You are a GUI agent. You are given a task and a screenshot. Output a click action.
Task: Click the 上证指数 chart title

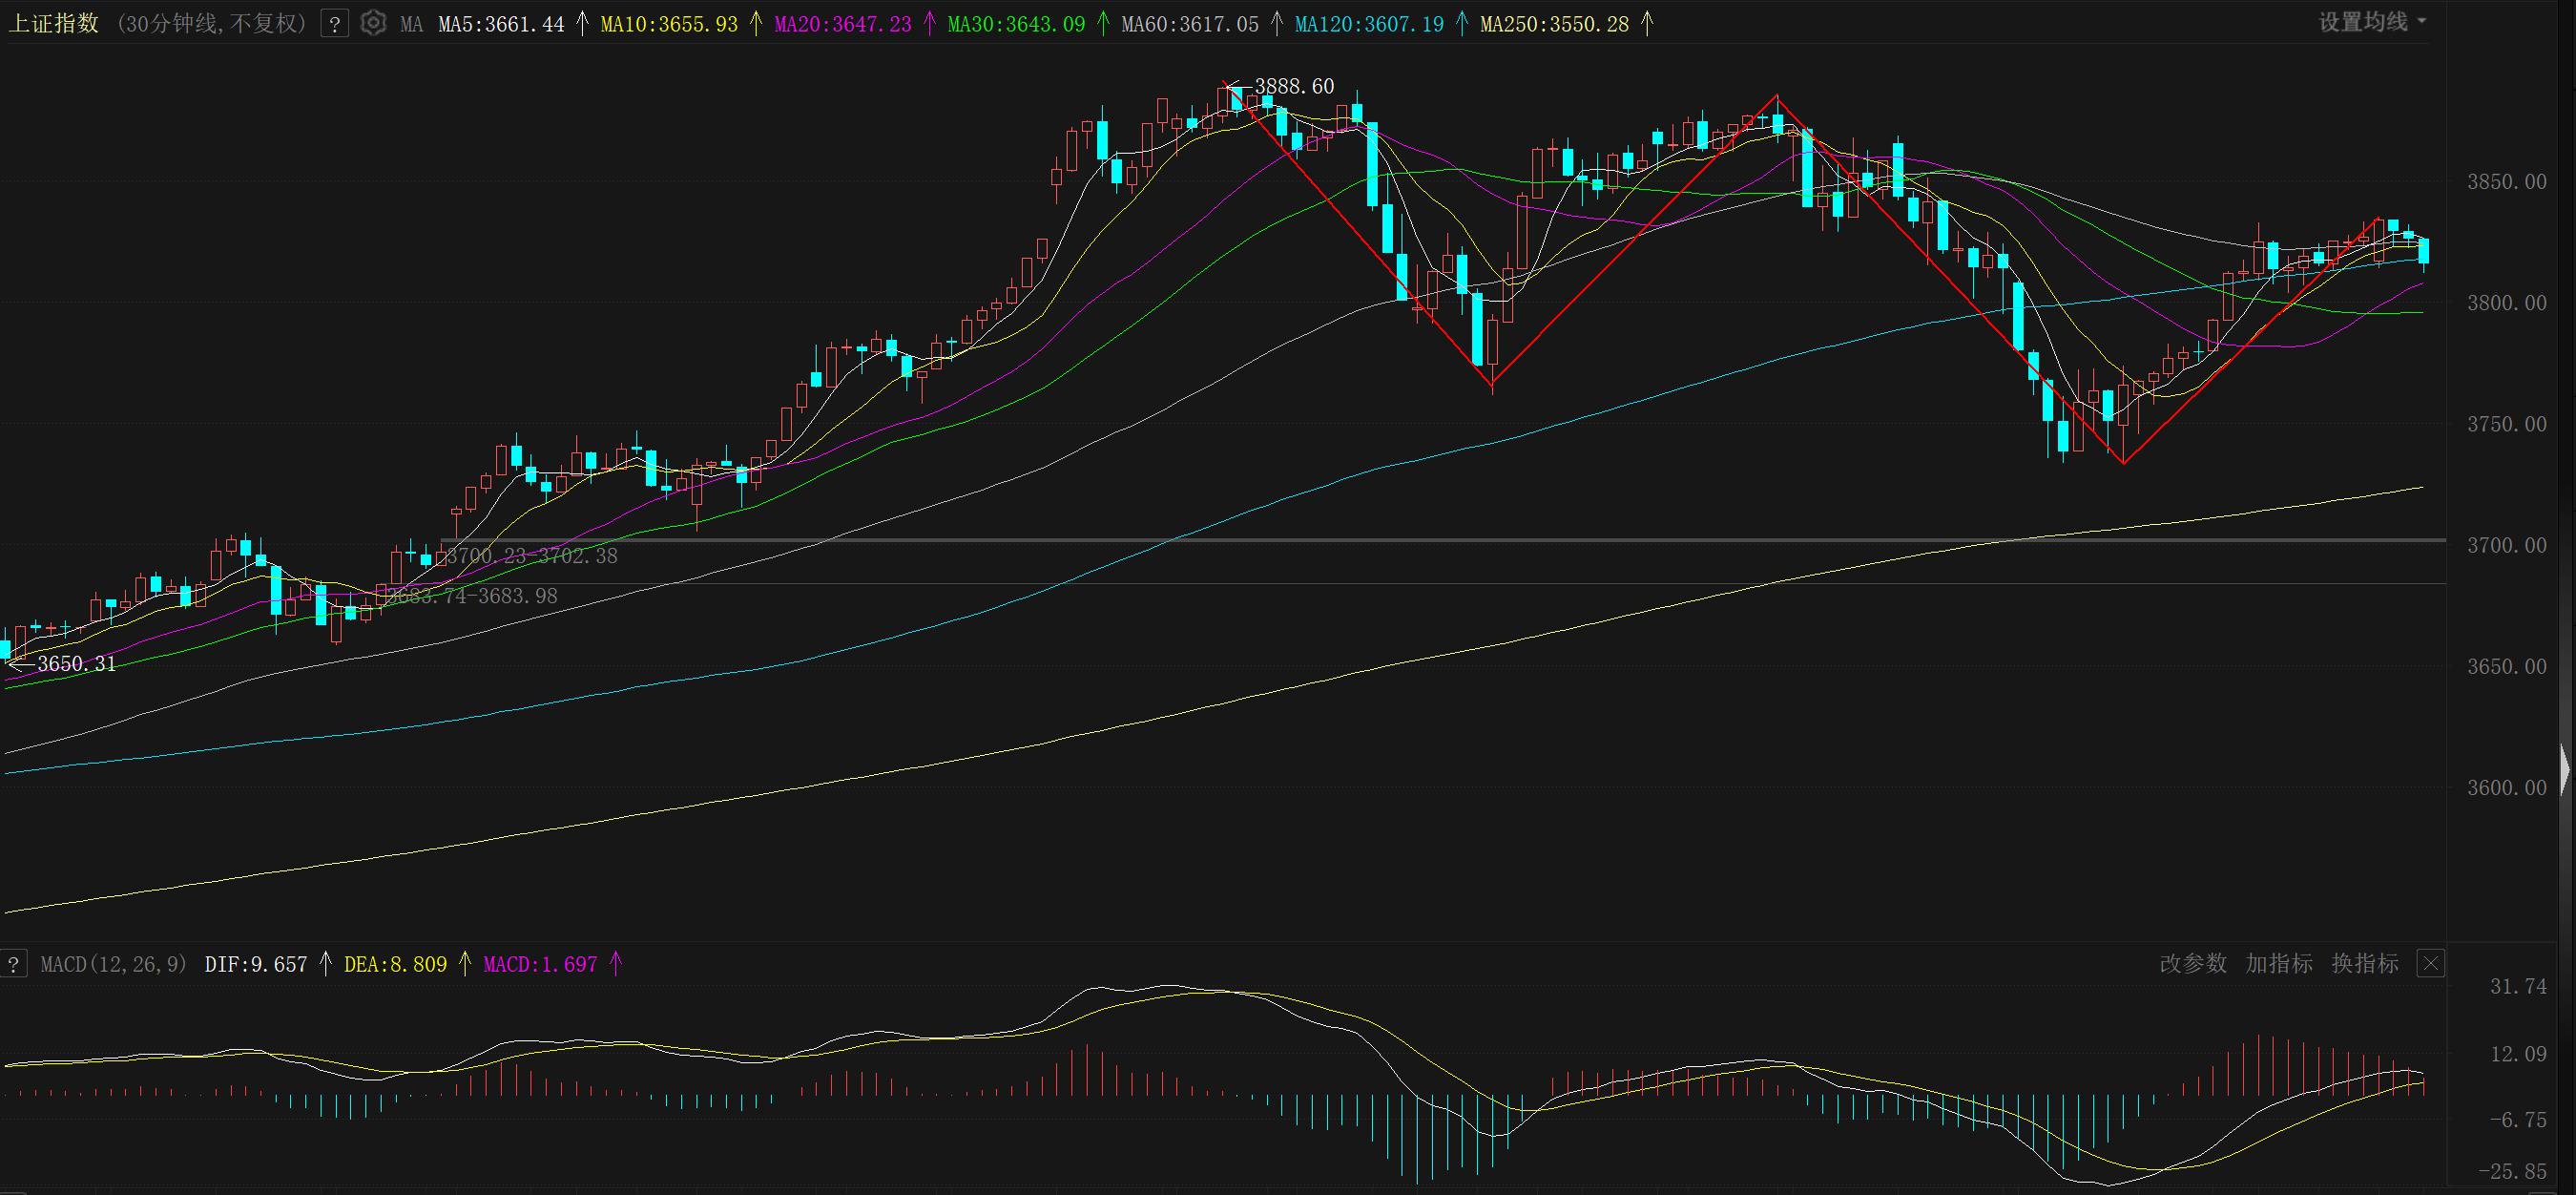pyautogui.click(x=54, y=24)
